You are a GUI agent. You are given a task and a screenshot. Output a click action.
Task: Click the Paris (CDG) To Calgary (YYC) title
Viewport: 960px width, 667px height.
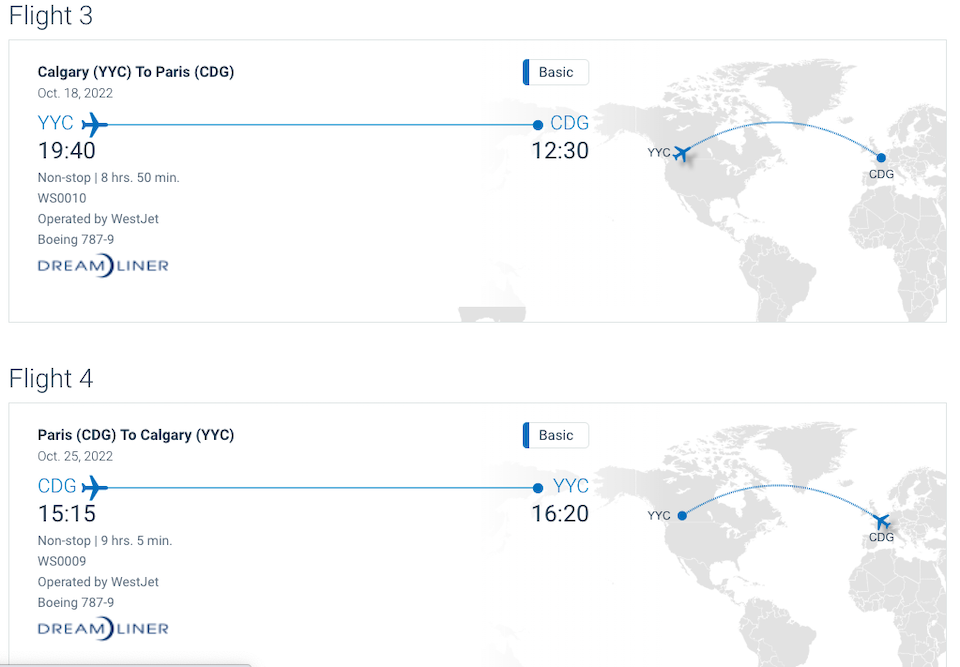pos(136,435)
